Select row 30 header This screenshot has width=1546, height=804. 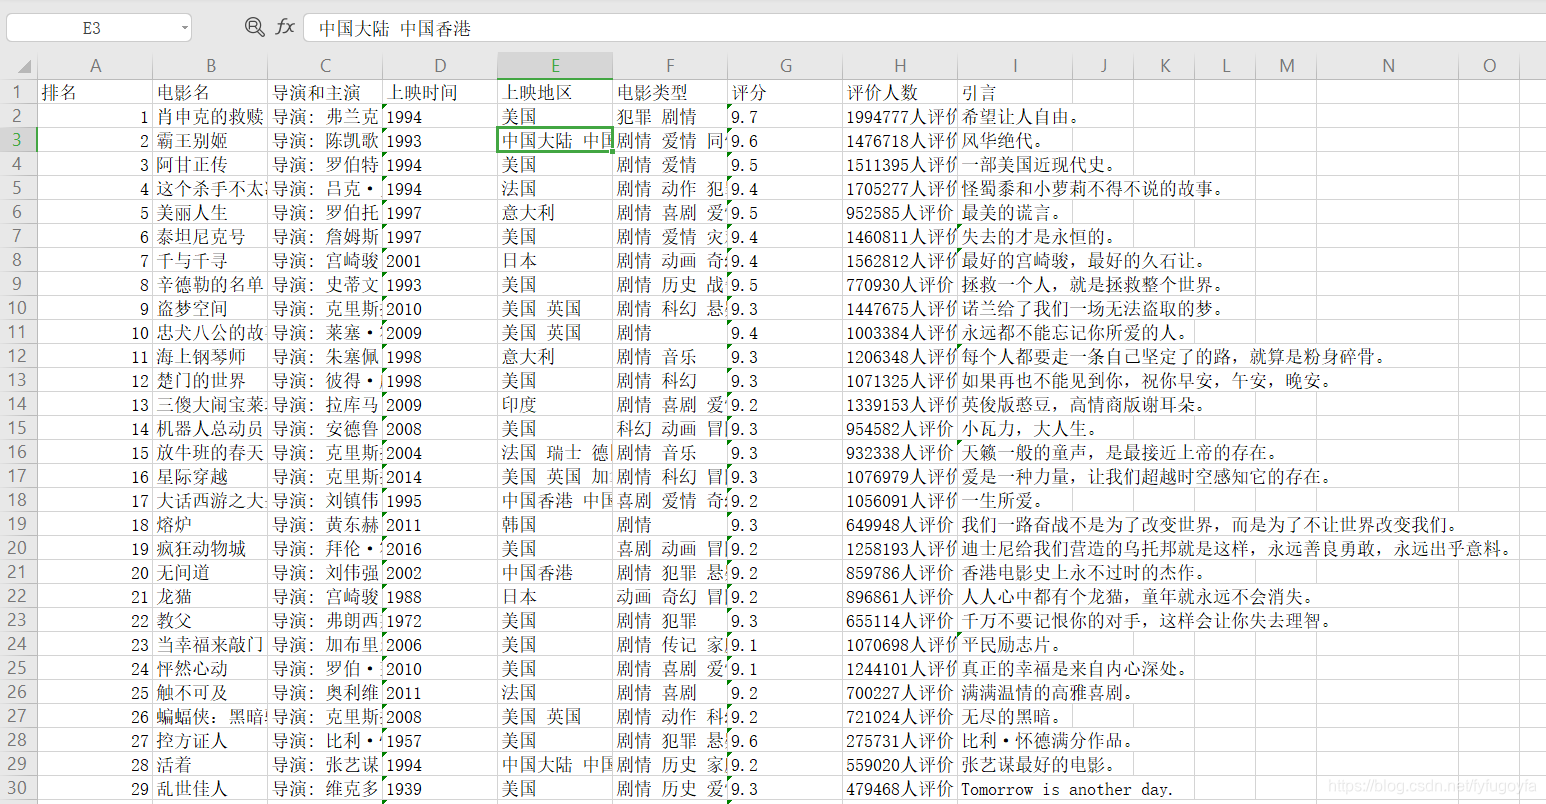point(18,788)
